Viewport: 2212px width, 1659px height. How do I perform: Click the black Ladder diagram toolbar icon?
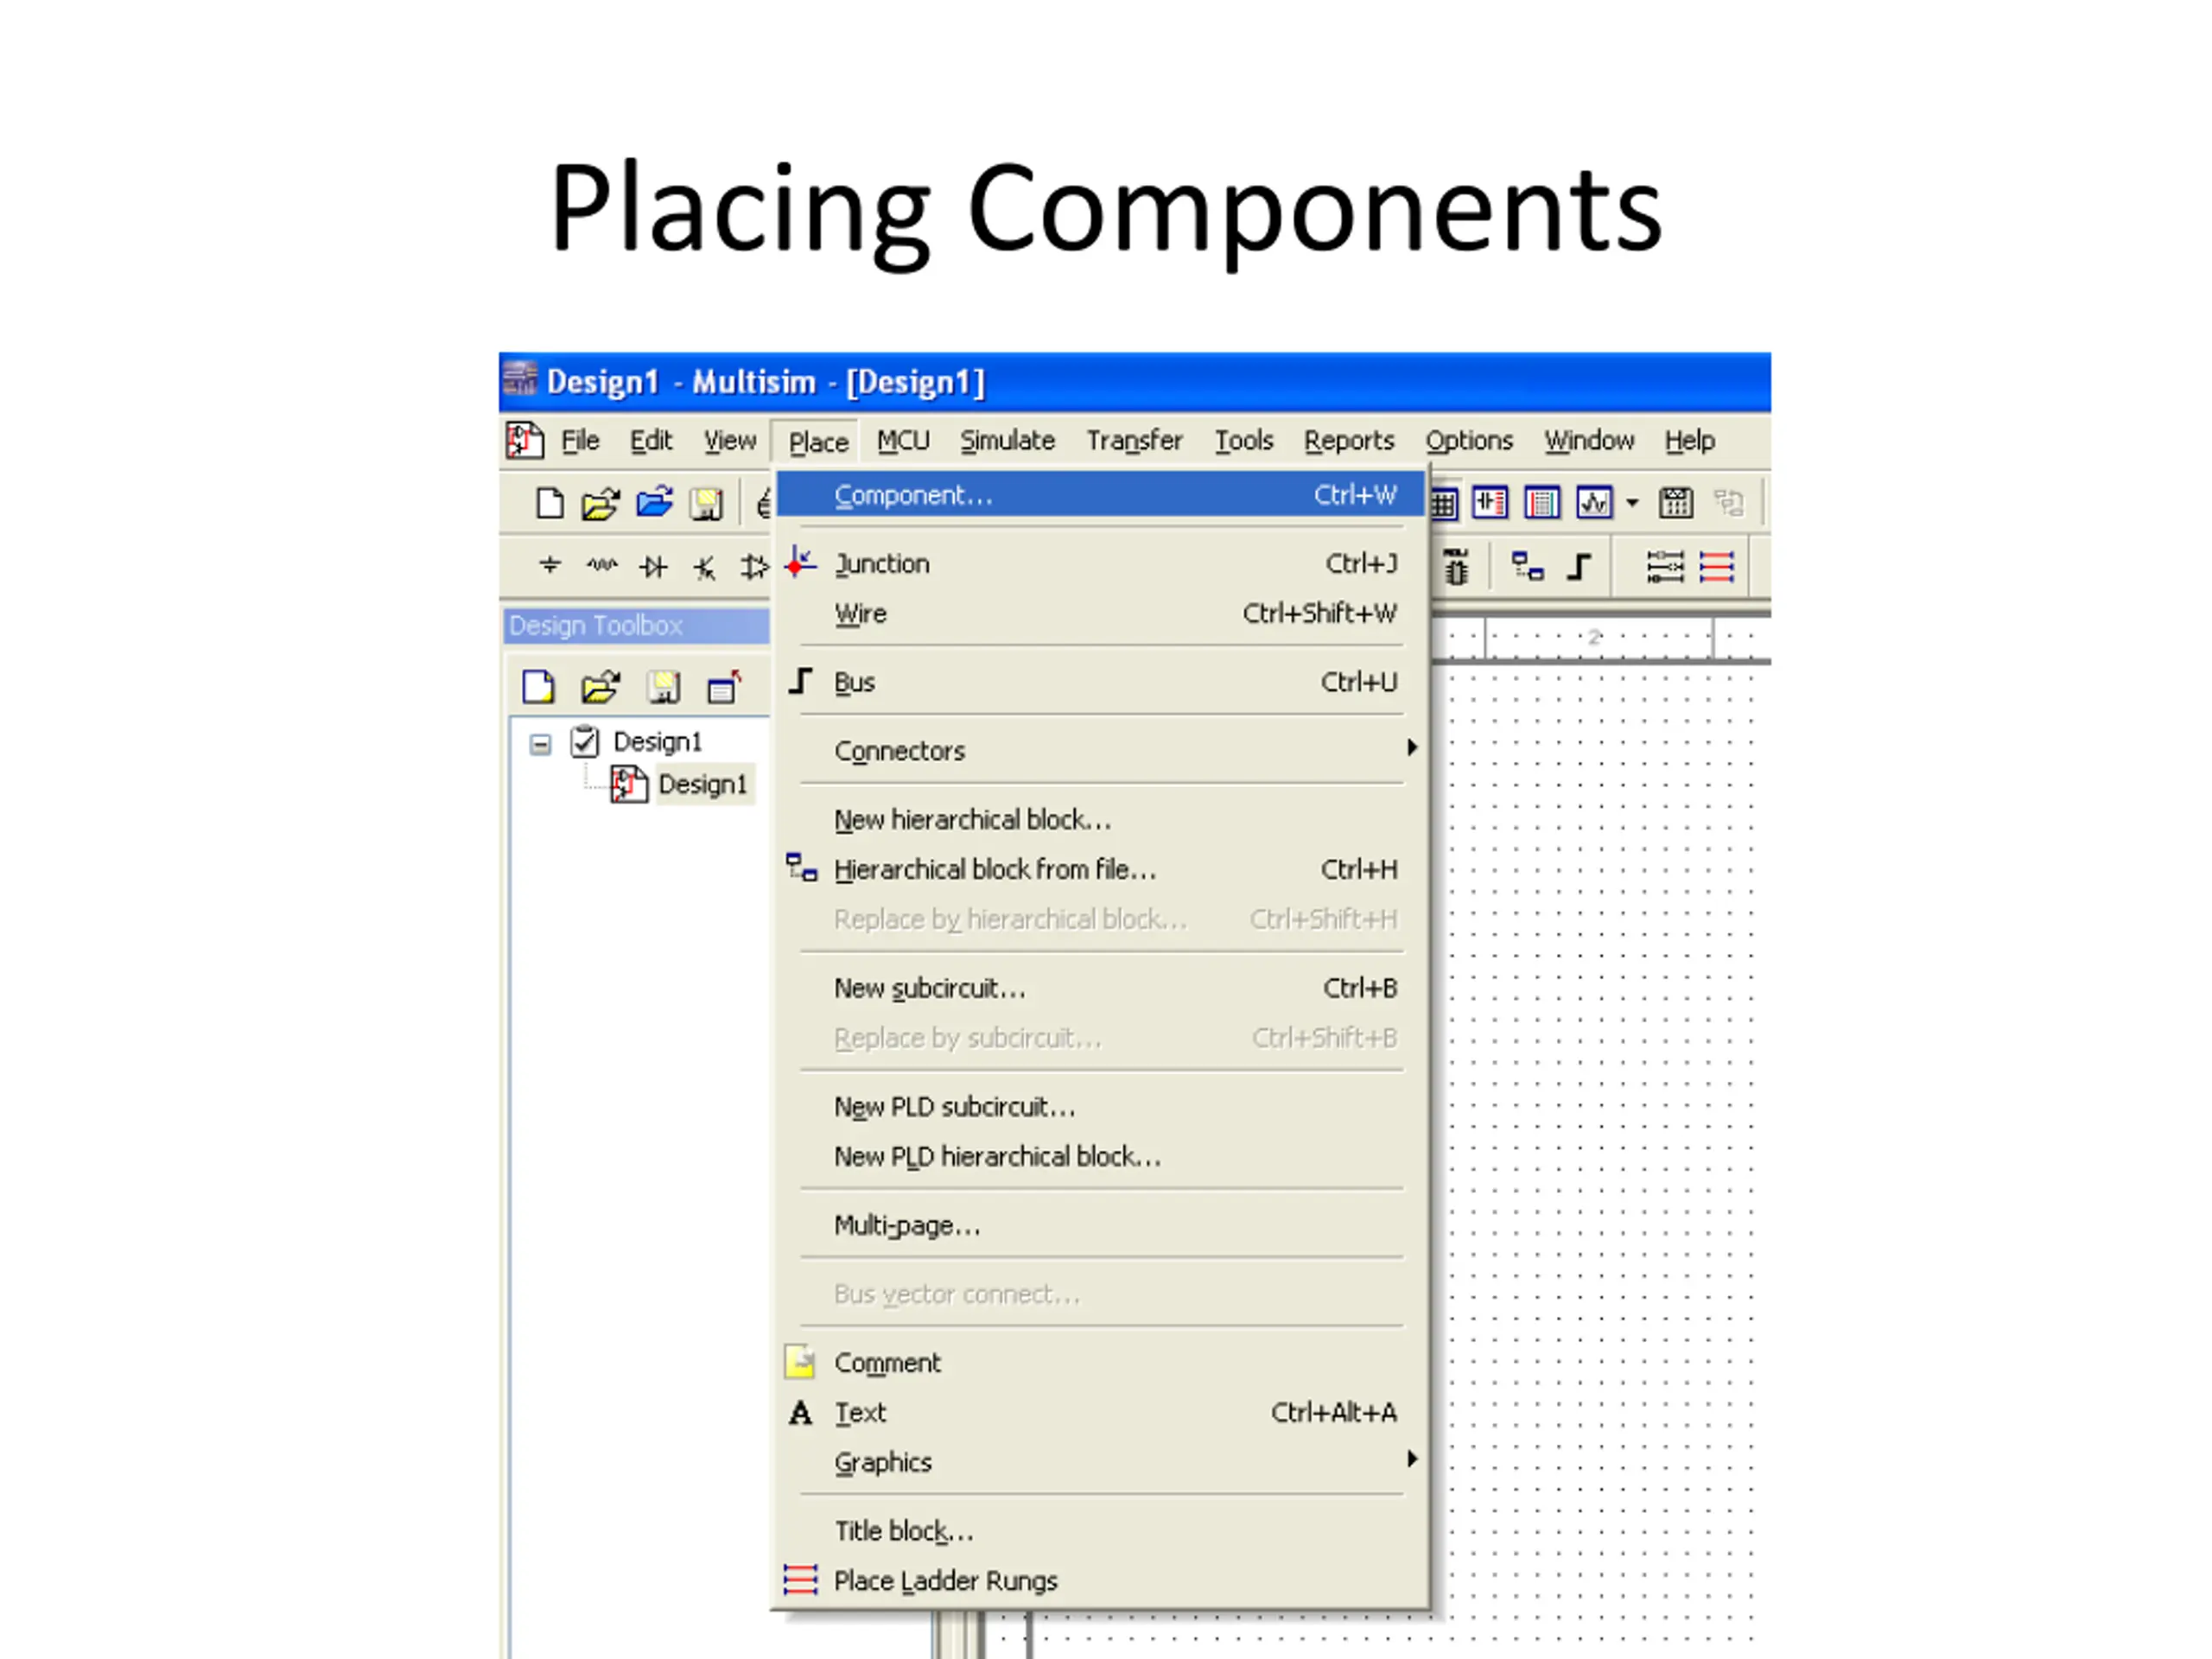pyautogui.click(x=1664, y=567)
